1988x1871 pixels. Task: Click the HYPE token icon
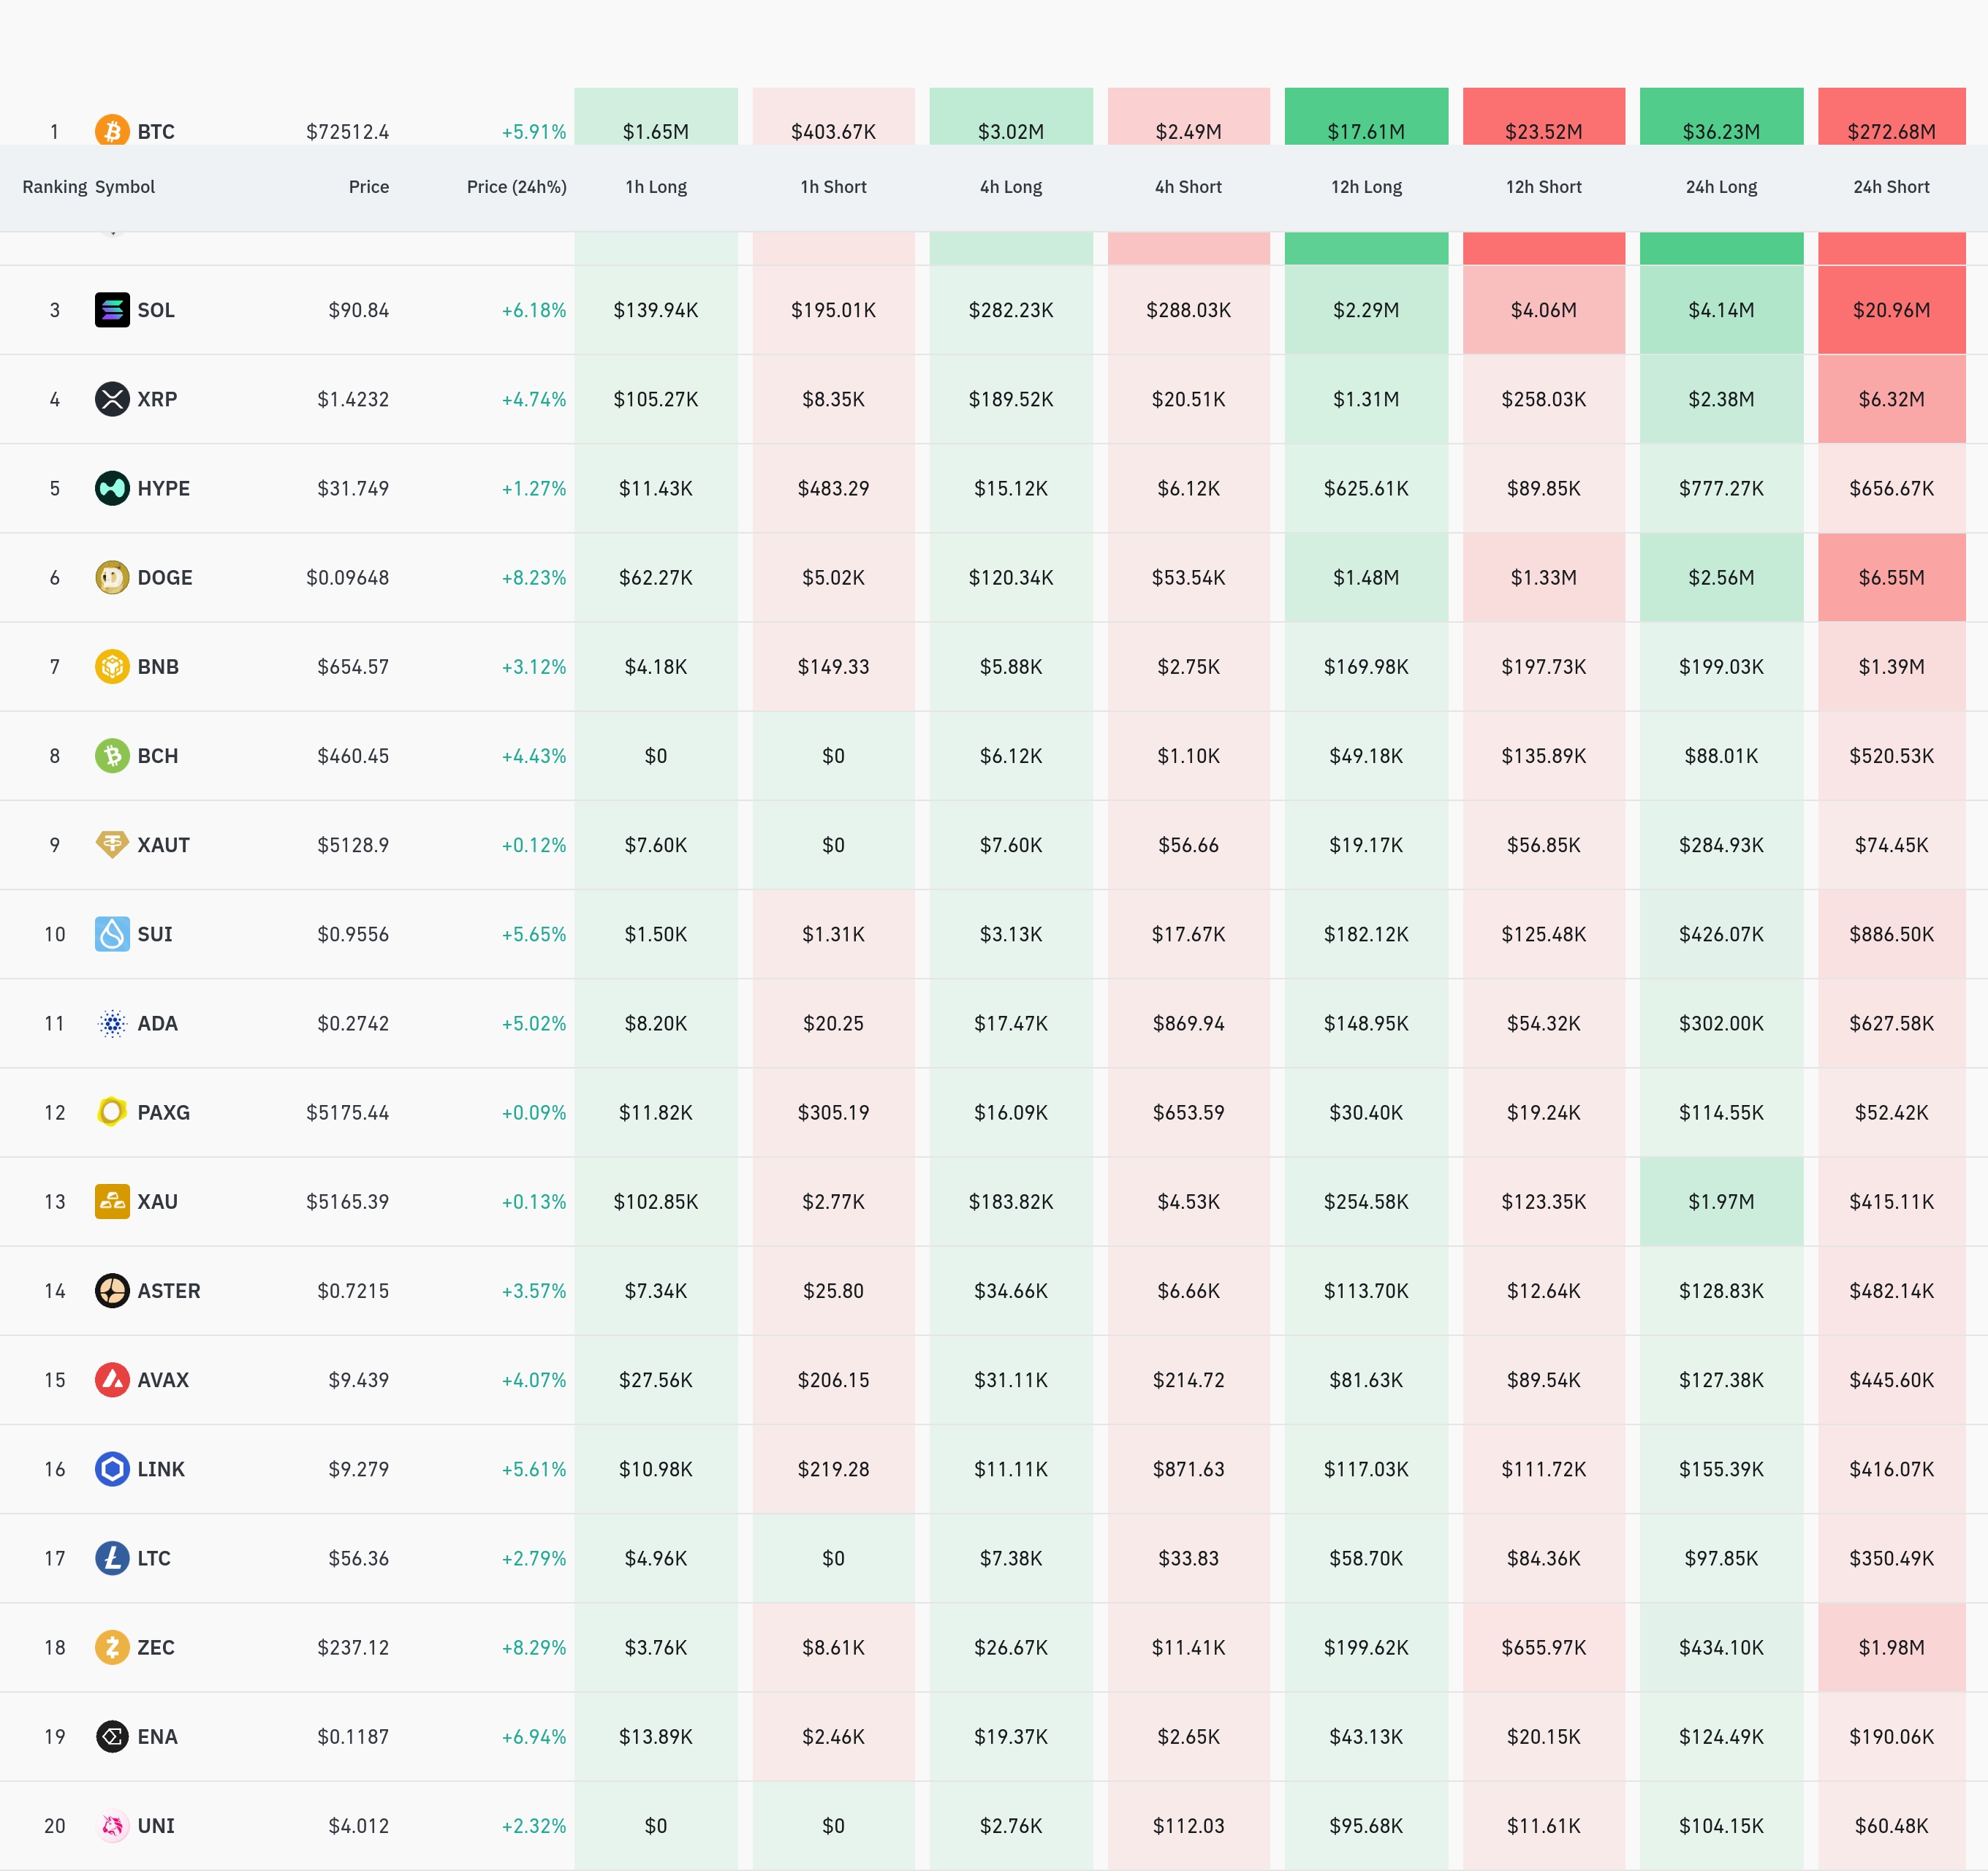coord(112,488)
